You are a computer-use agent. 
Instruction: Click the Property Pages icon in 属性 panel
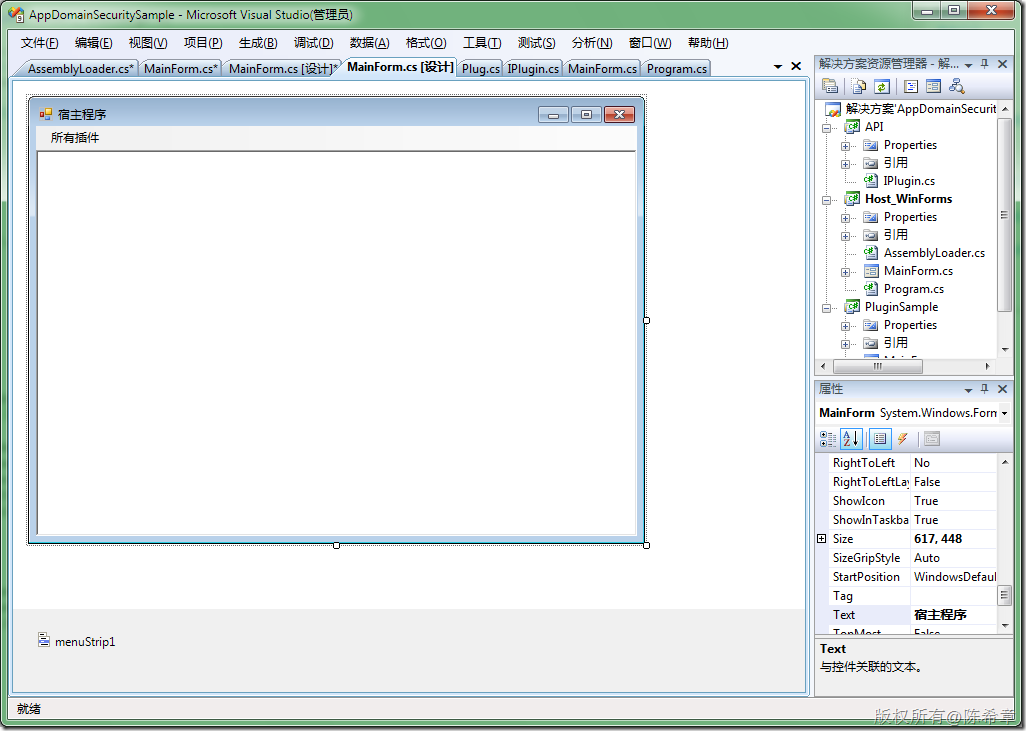pos(932,439)
